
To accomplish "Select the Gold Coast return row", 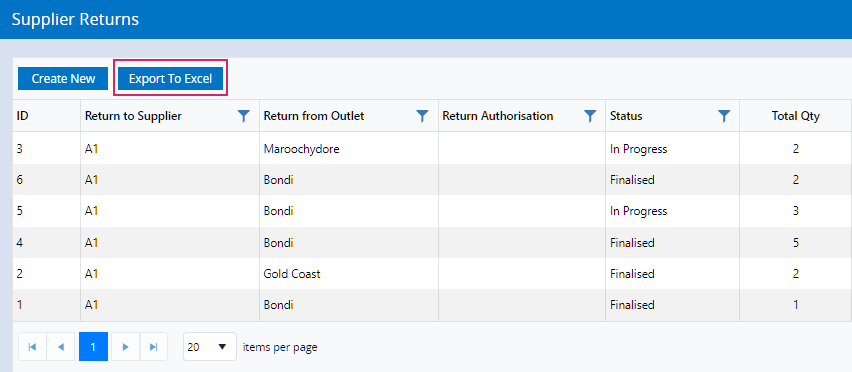I will click(x=433, y=274).
